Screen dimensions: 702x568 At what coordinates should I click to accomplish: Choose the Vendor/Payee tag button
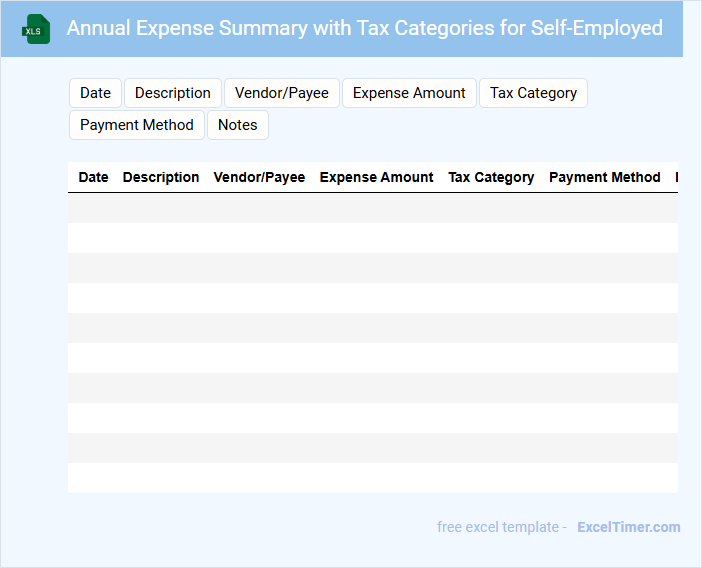coord(281,93)
